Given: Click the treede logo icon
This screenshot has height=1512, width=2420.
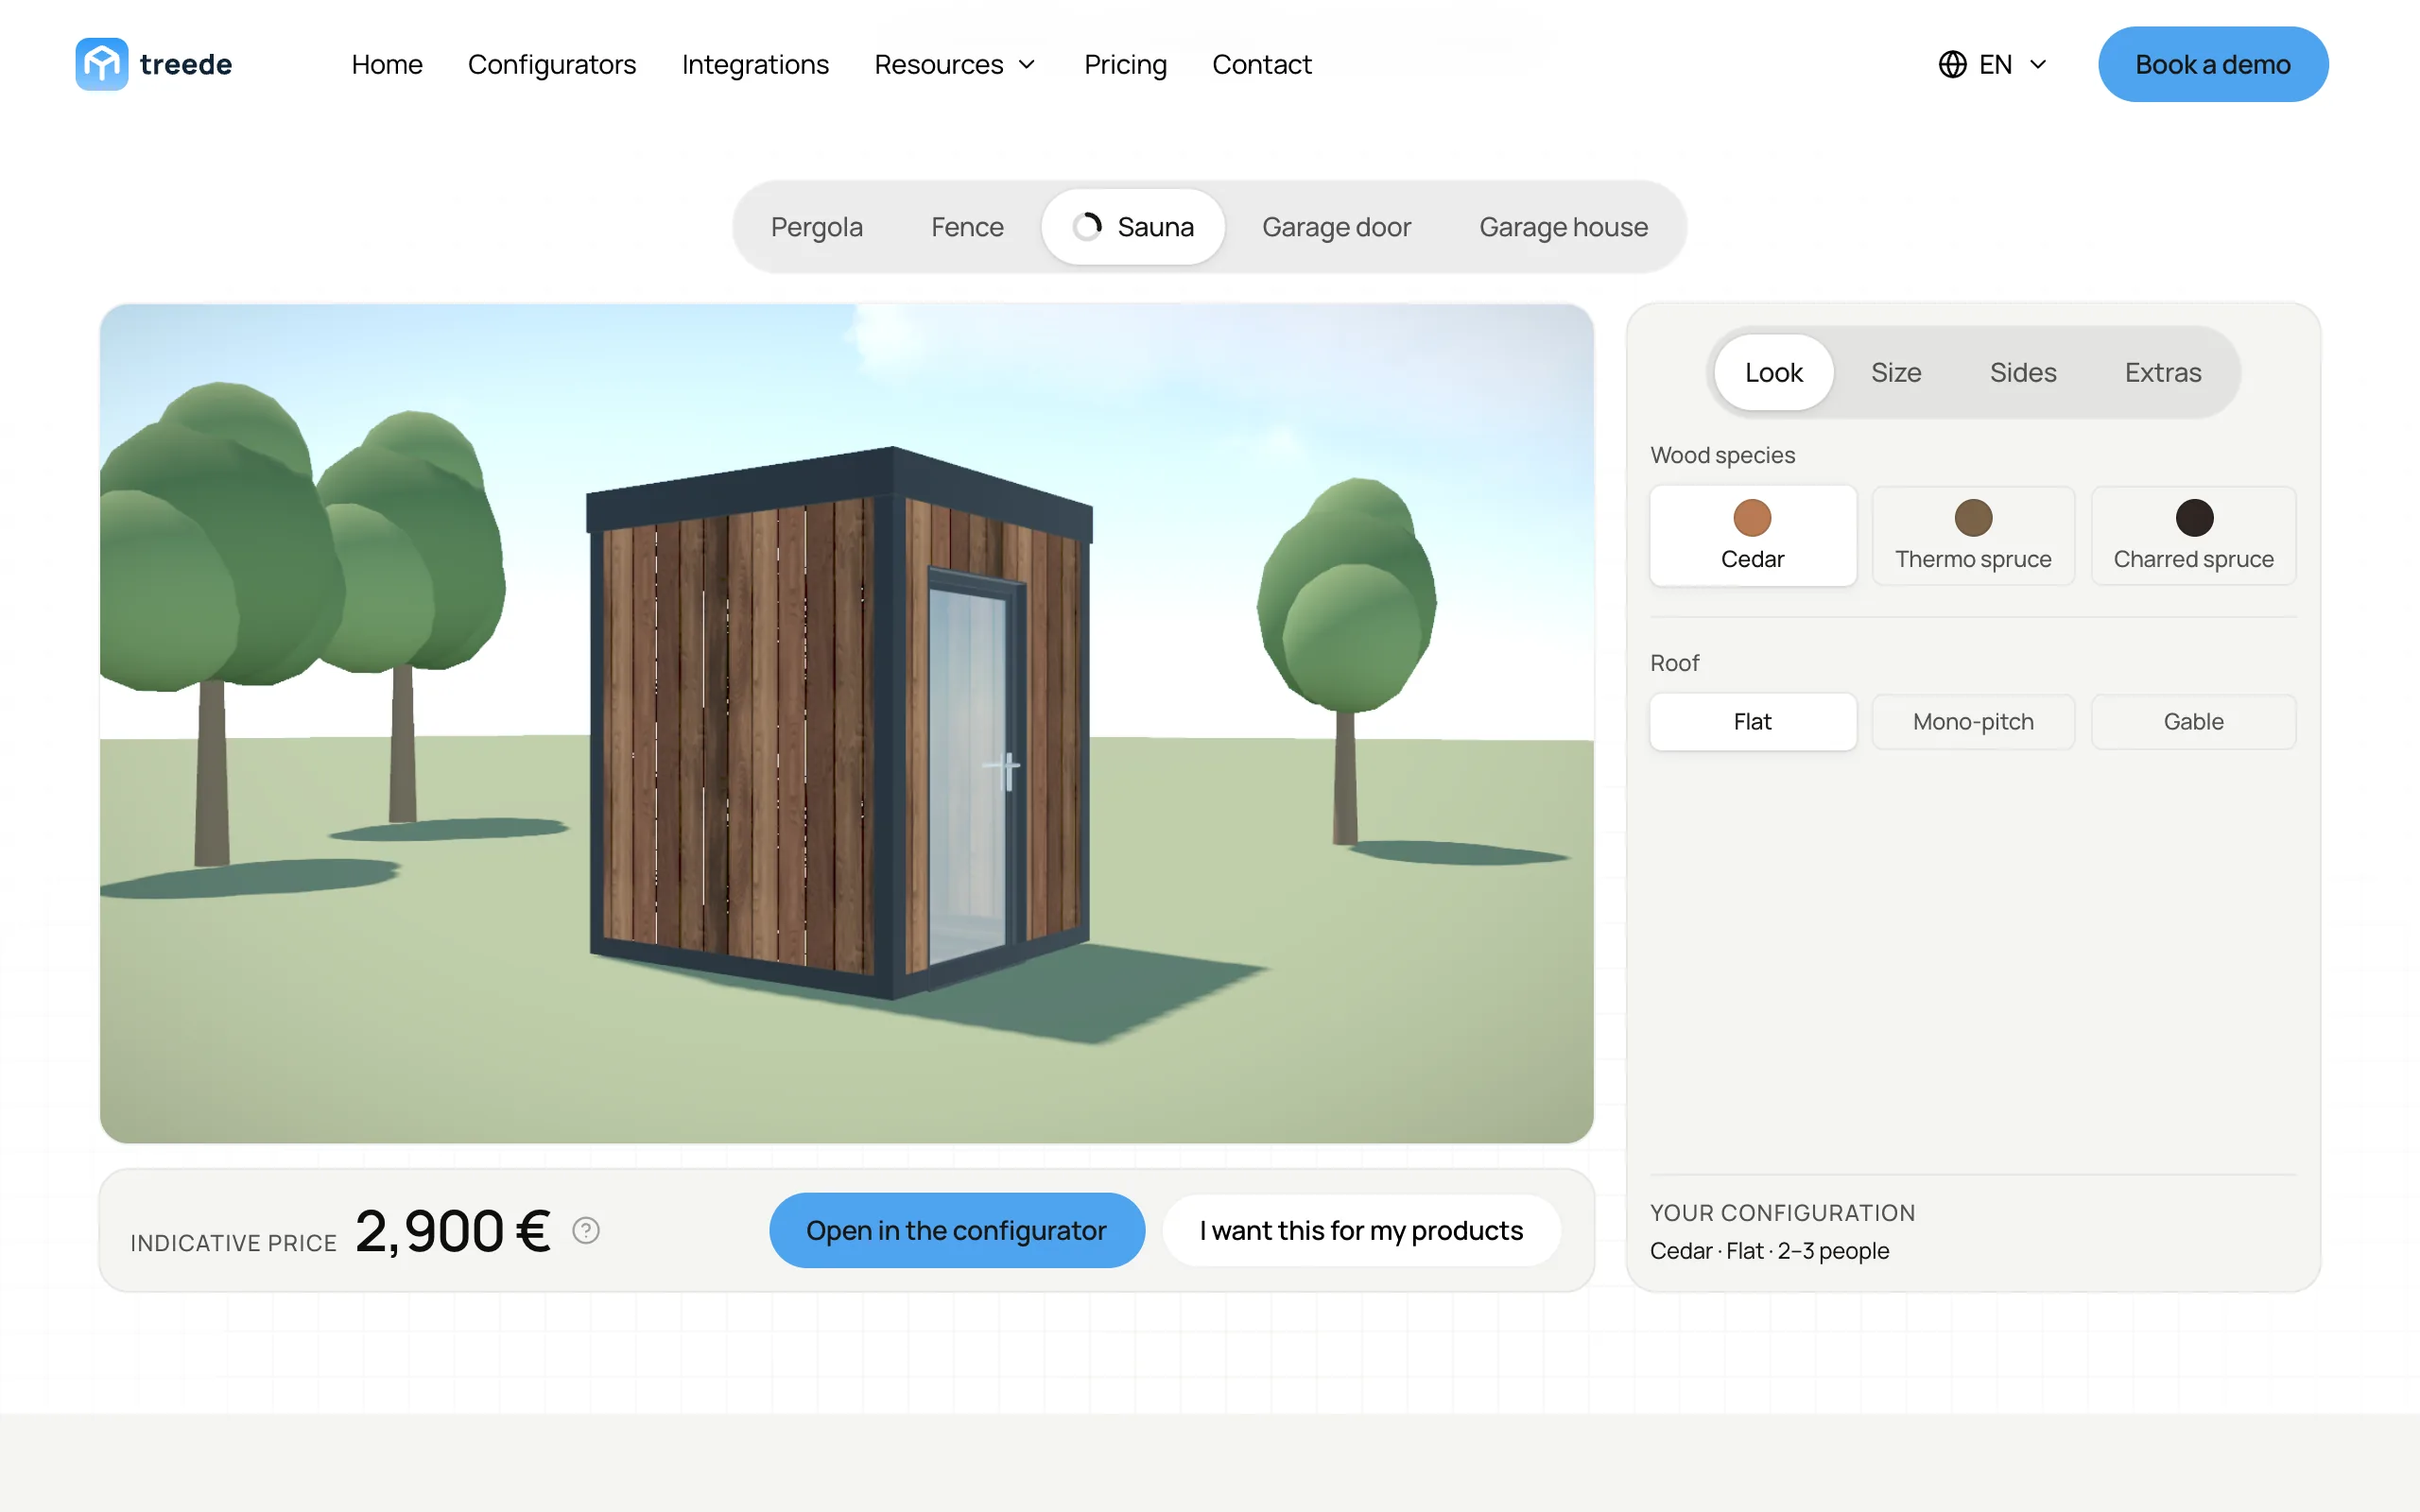Looking at the screenshot, I should click(x=101, y=64).
